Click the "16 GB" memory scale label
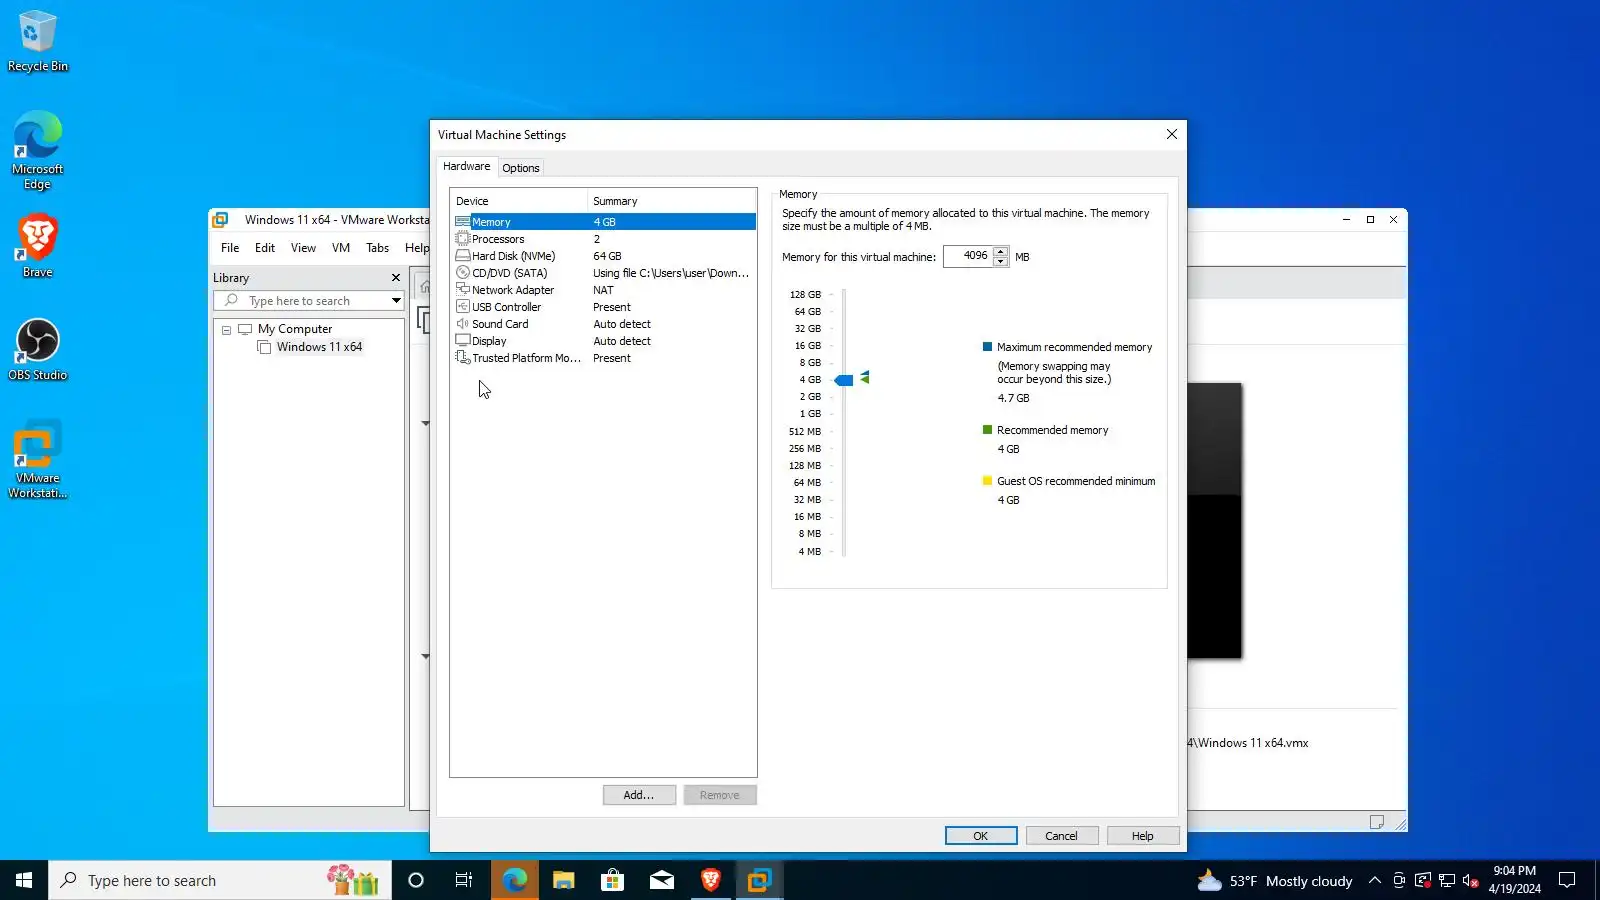The image size is (1600, 900). coord(808,346)
